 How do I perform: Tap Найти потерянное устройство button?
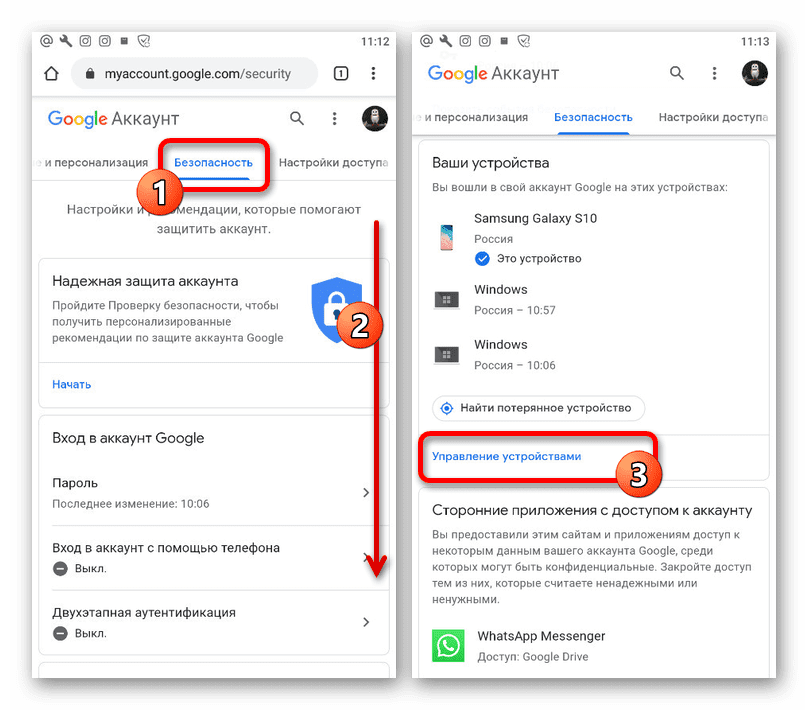pyautogui.click(x=538, y=408)
